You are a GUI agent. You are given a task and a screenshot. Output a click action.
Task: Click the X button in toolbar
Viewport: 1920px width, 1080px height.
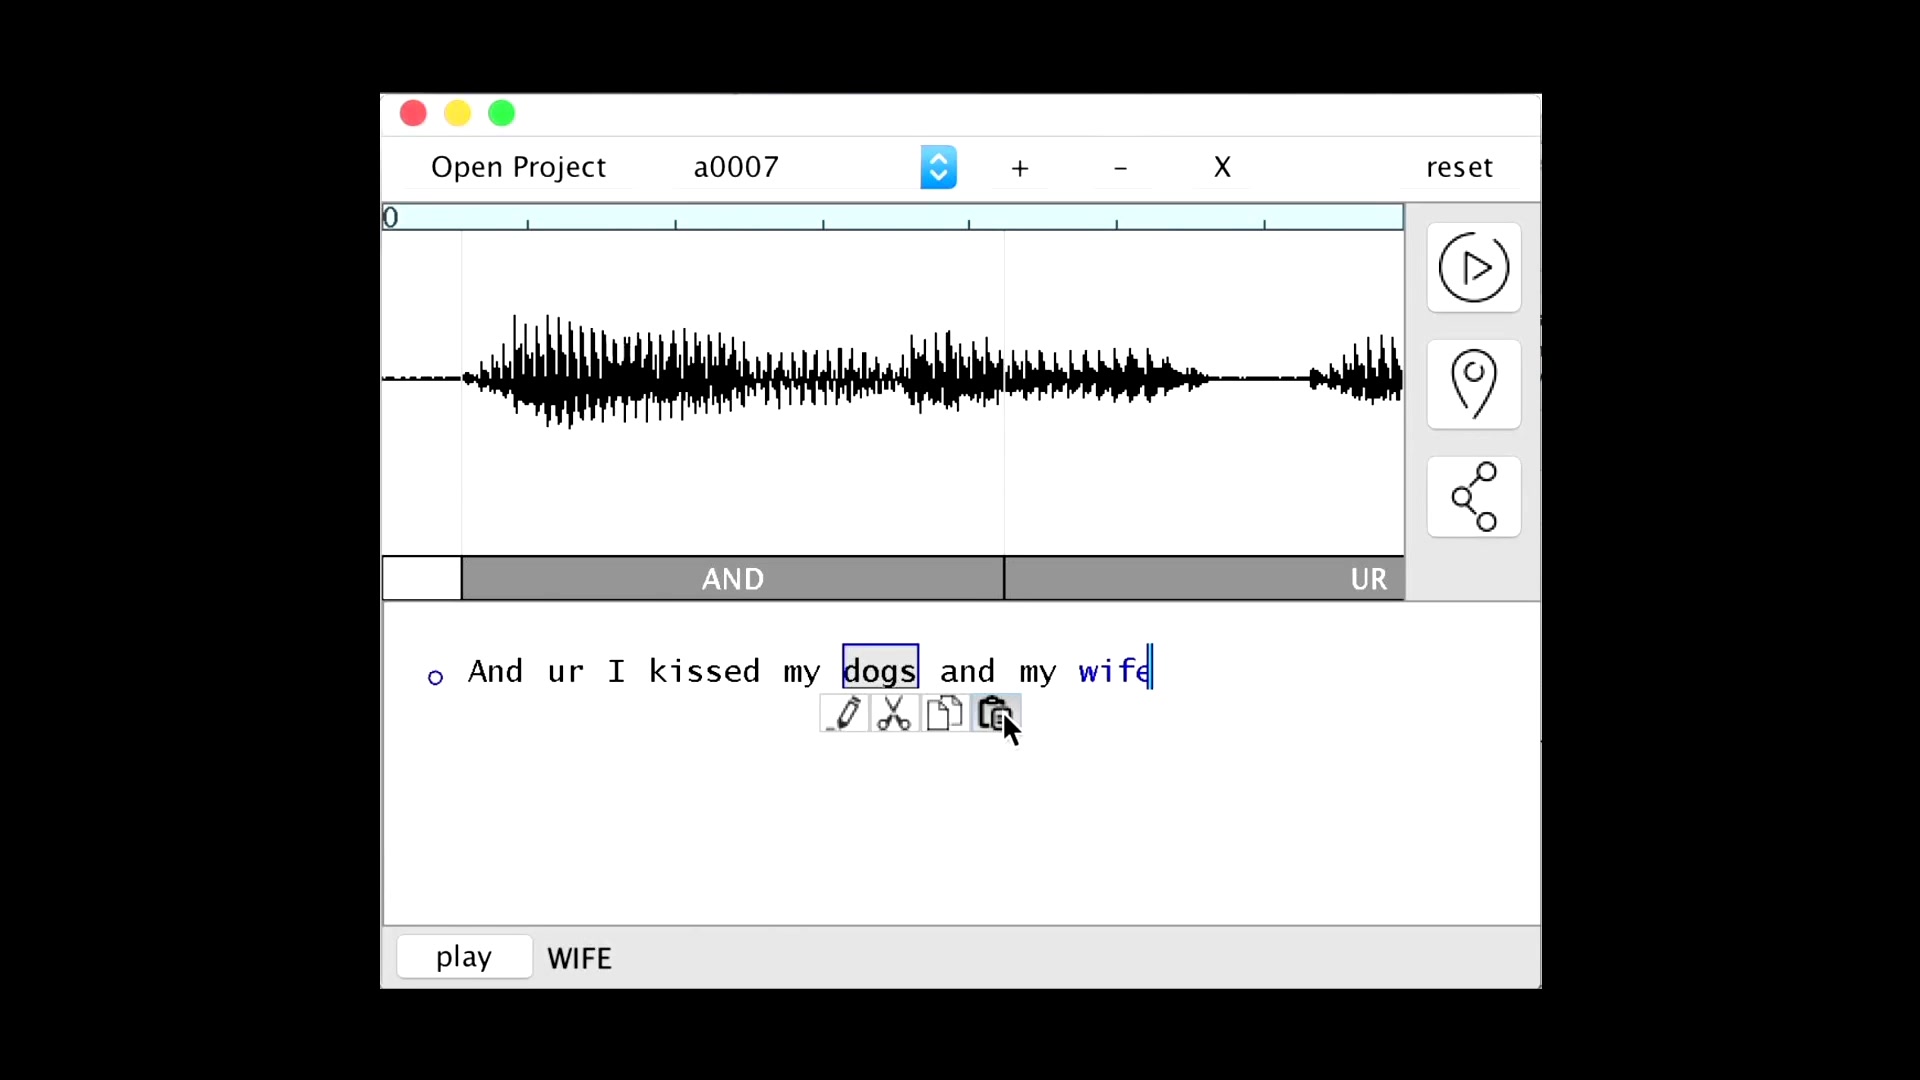(1222, 167)
